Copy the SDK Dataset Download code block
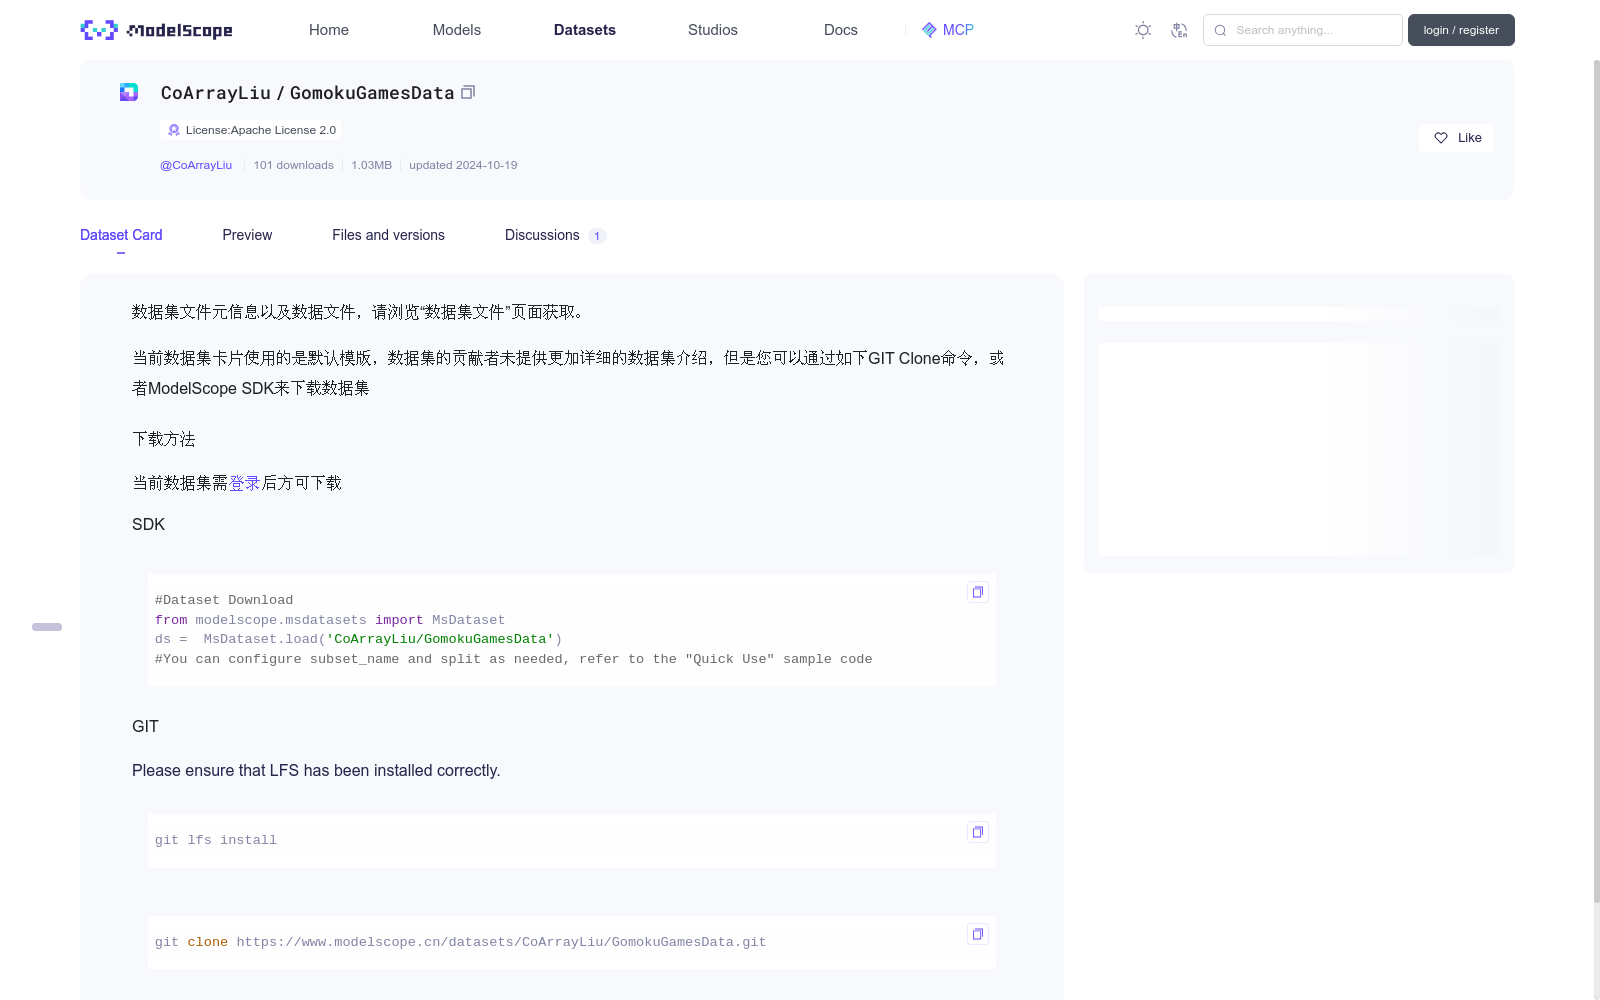The height and width of the screenshot is (1000, 1600). tap(978, 592)
